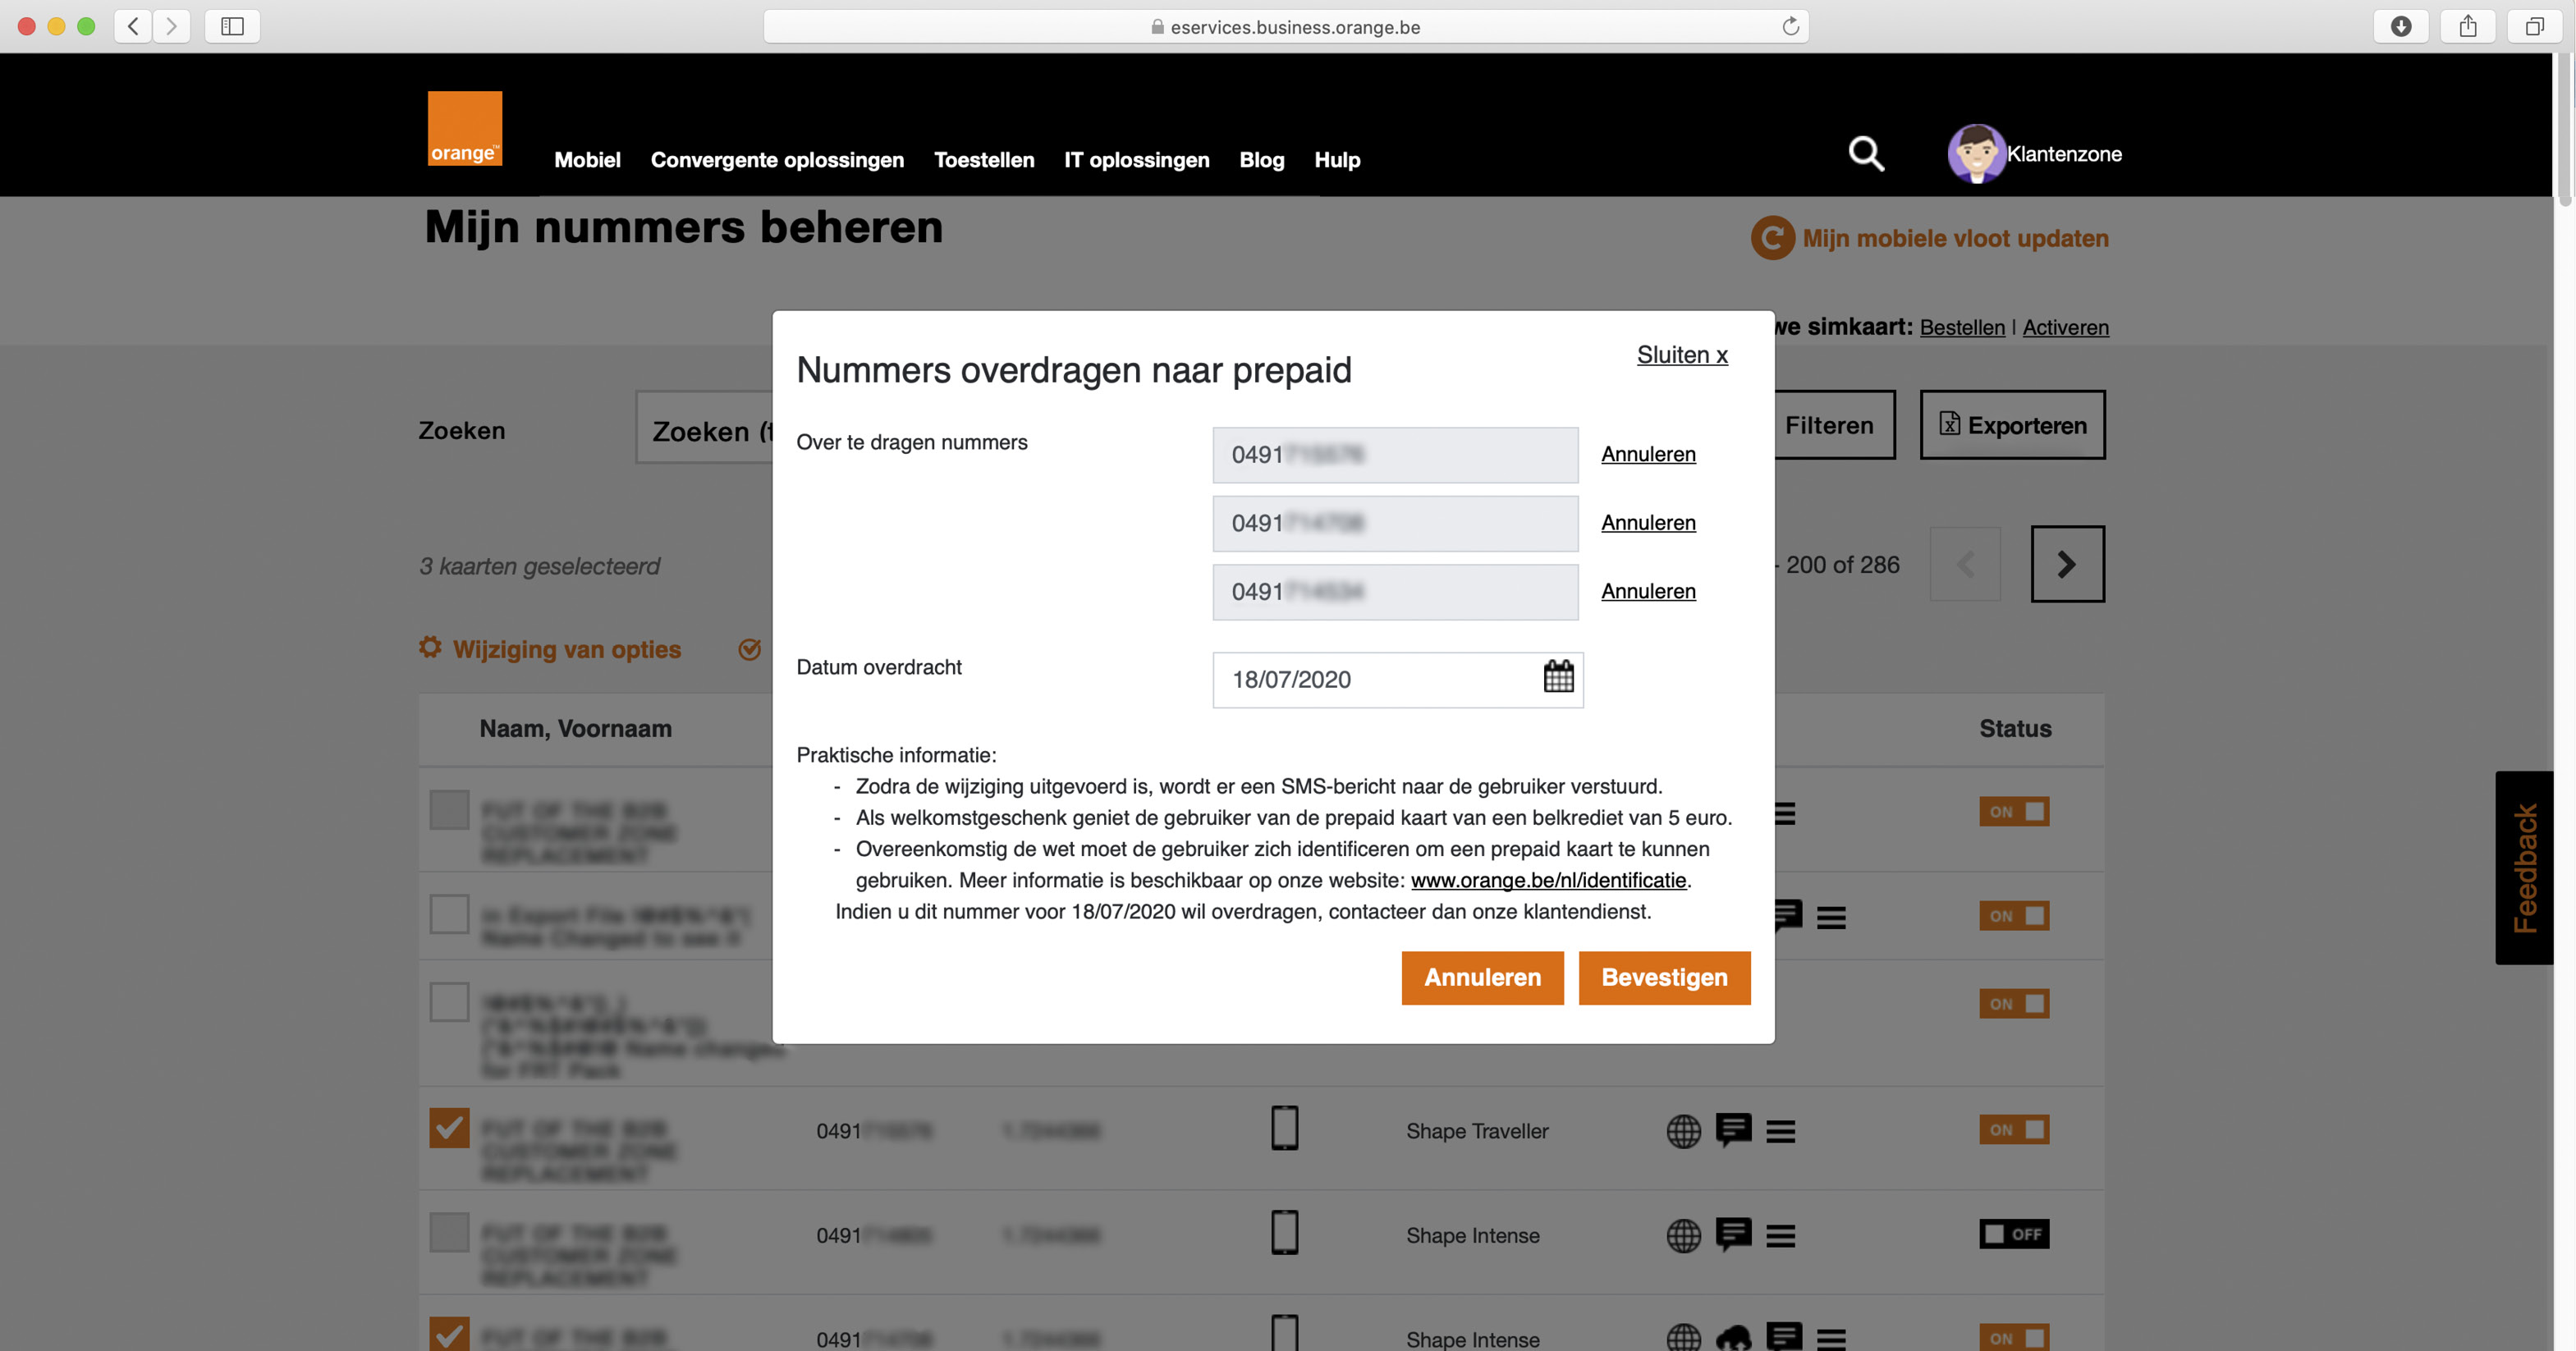
Task: Open the calendar date picker icon
Action: point(1557,679)
